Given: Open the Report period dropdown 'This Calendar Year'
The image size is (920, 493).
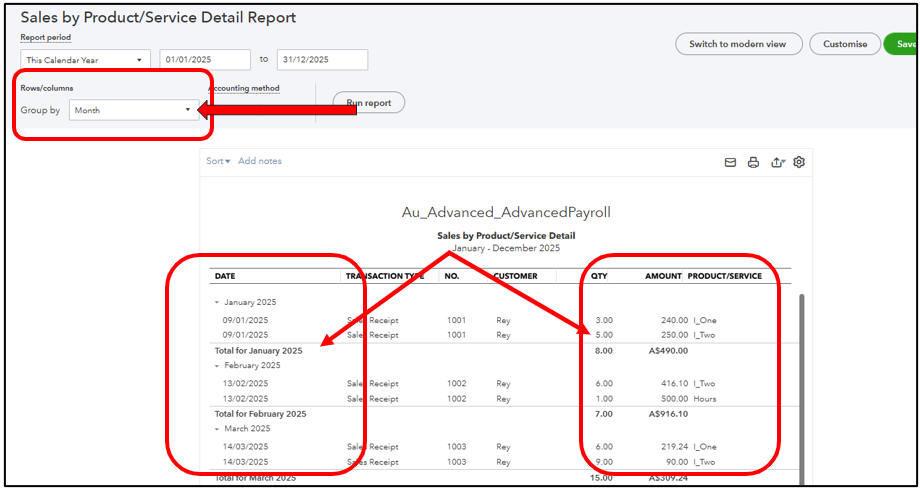Looking at the screenshot, I should pos(85,60).
